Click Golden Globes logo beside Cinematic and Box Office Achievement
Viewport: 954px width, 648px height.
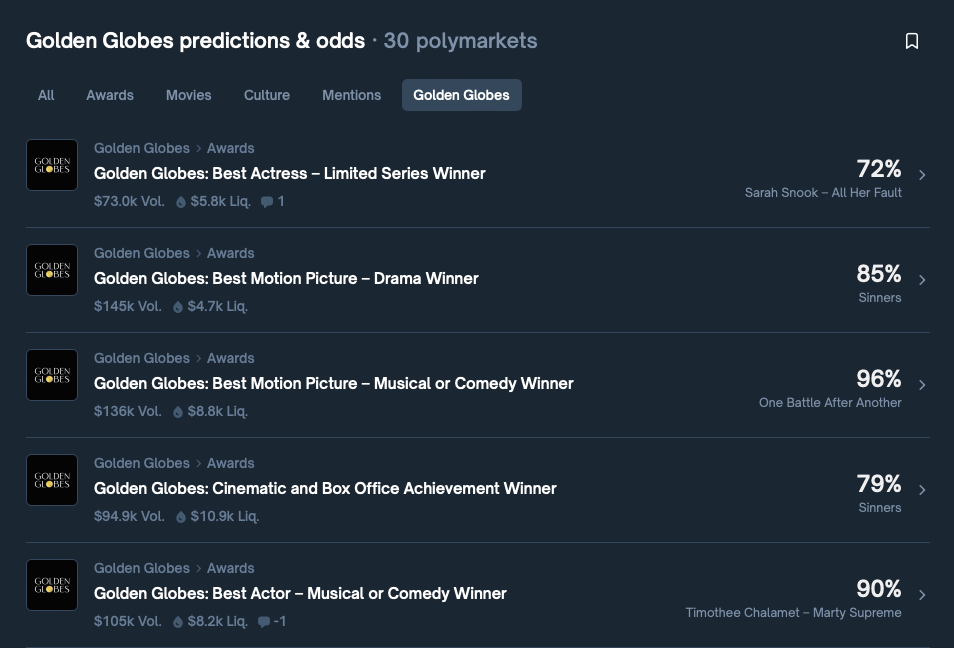point(52,480)
